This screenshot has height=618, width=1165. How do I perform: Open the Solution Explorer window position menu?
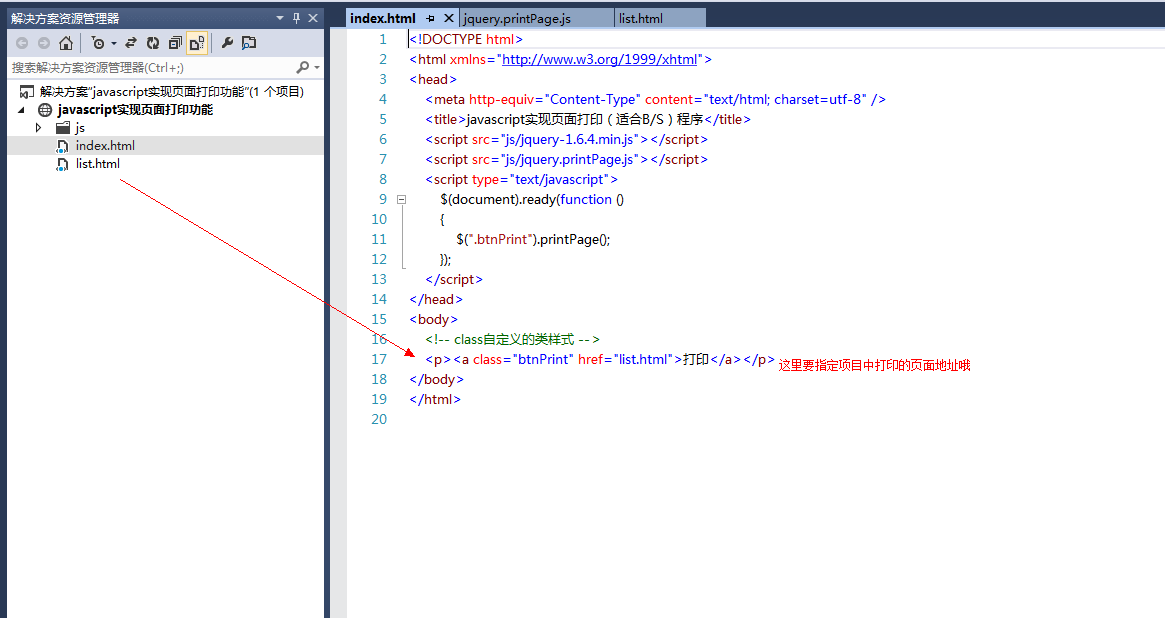pos(279,18)
